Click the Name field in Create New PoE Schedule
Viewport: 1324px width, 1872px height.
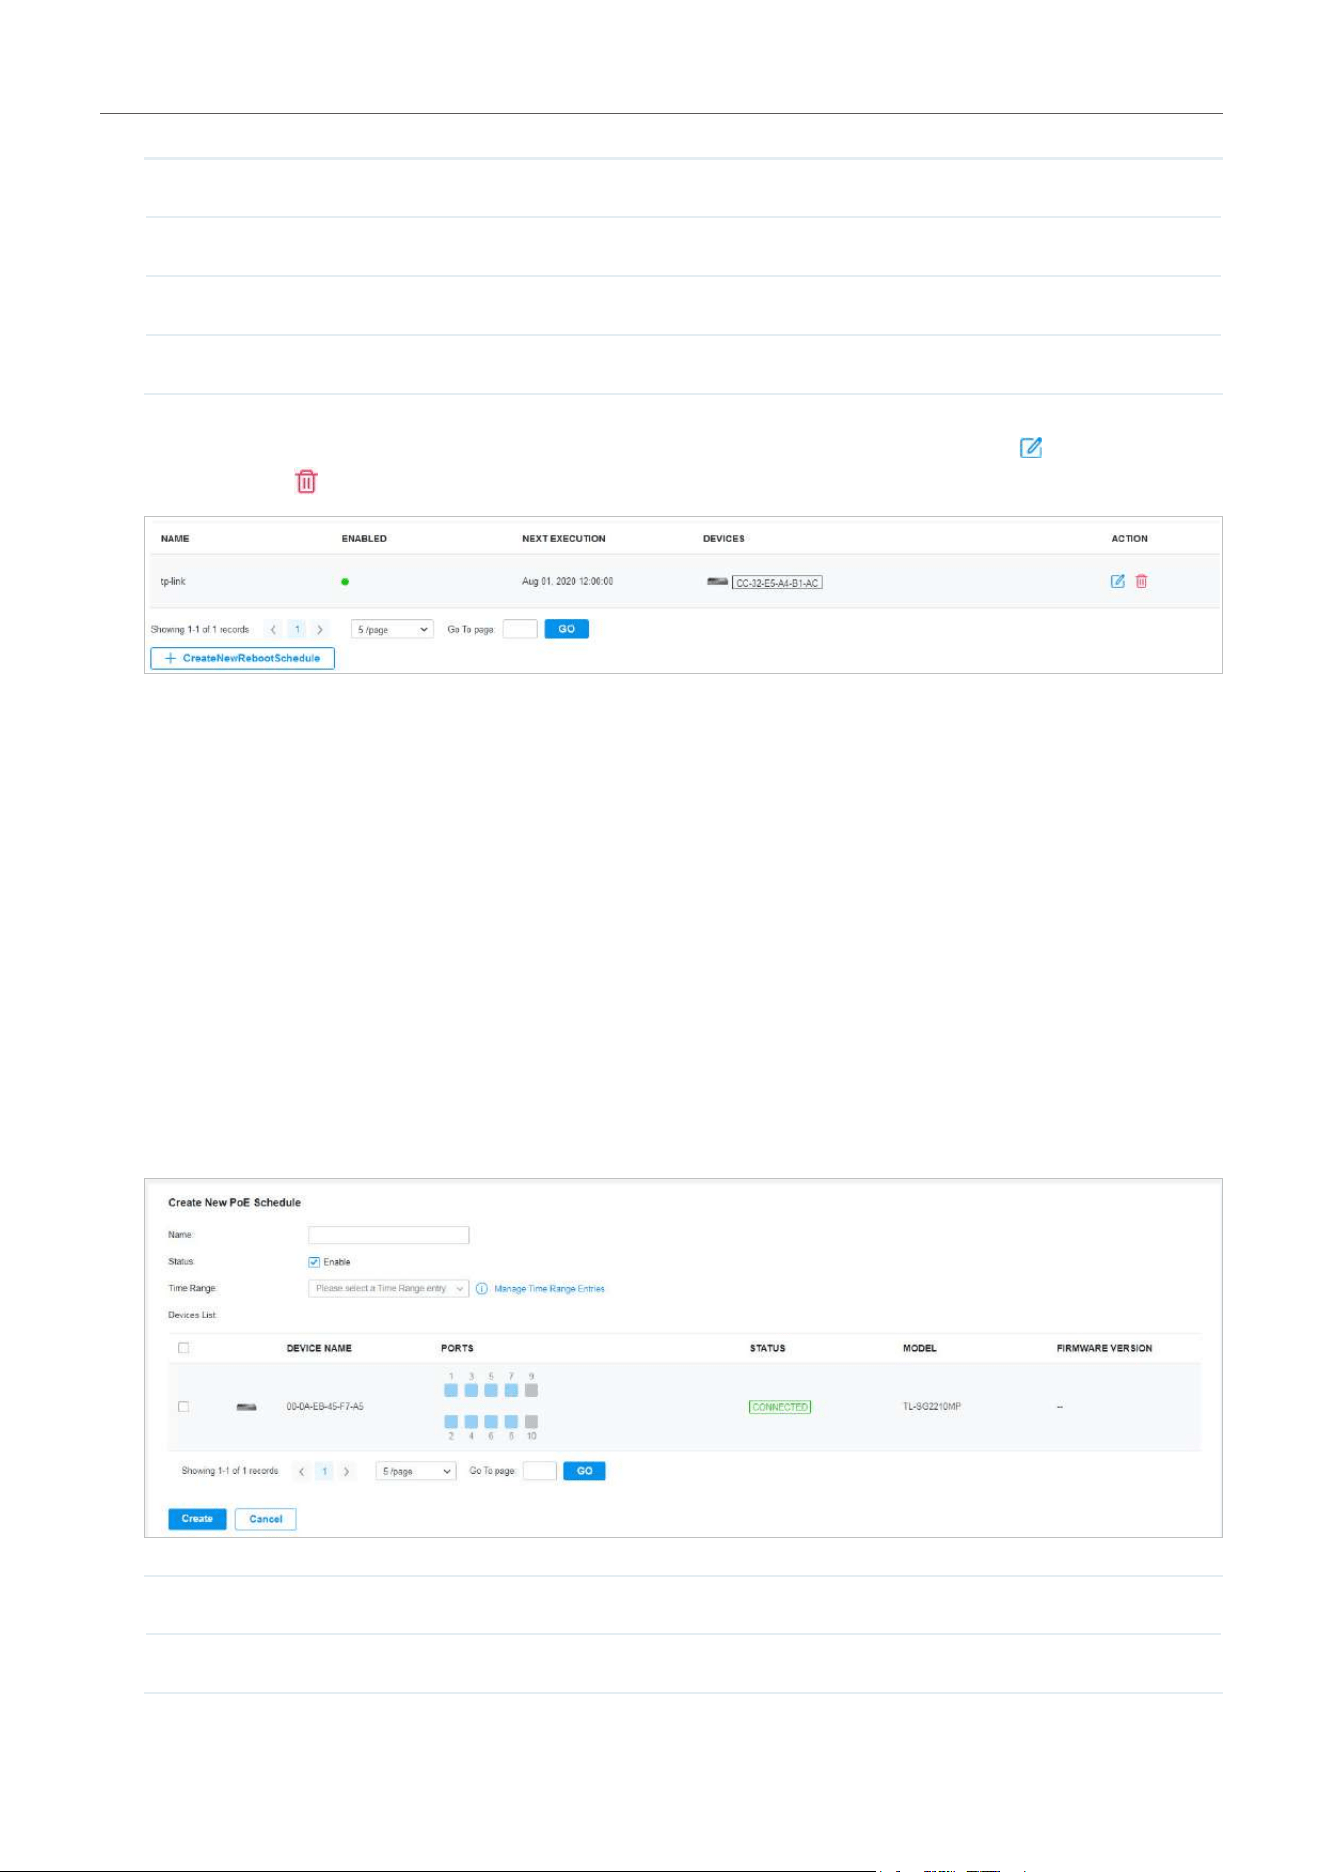point(388,1235)
